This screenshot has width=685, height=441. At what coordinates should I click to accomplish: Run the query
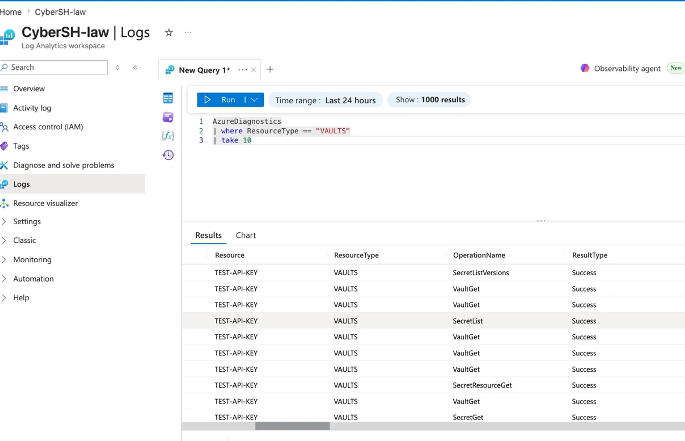click(x=221, y=100)
